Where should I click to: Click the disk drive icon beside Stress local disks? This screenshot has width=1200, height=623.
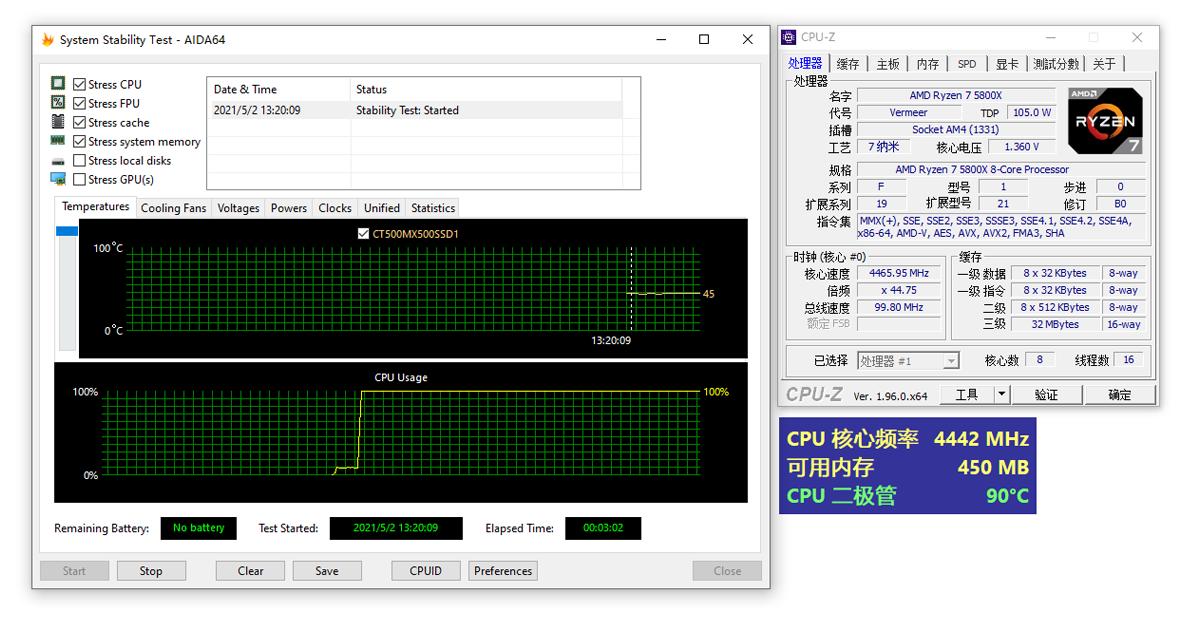[60, 160]
